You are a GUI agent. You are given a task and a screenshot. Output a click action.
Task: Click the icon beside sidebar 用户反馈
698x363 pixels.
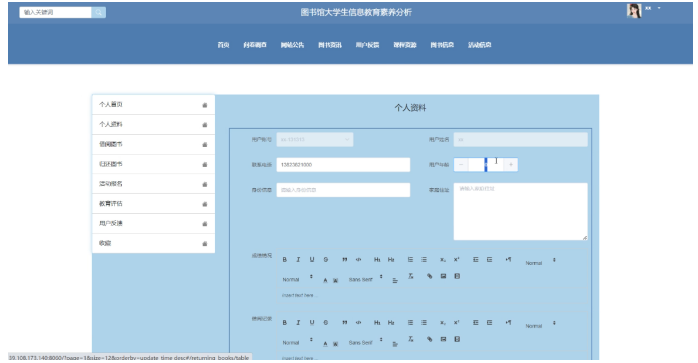(205, 224)
